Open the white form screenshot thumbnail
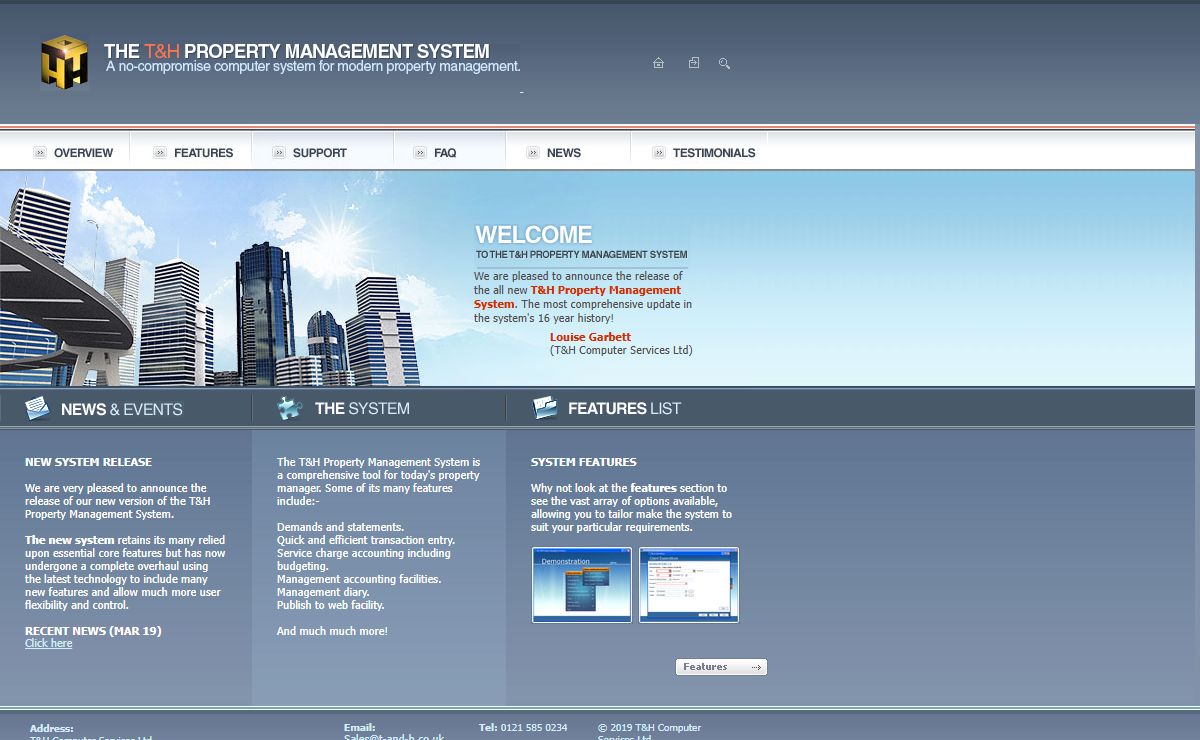Screen dimensions: 1200x740 point(689,585)
